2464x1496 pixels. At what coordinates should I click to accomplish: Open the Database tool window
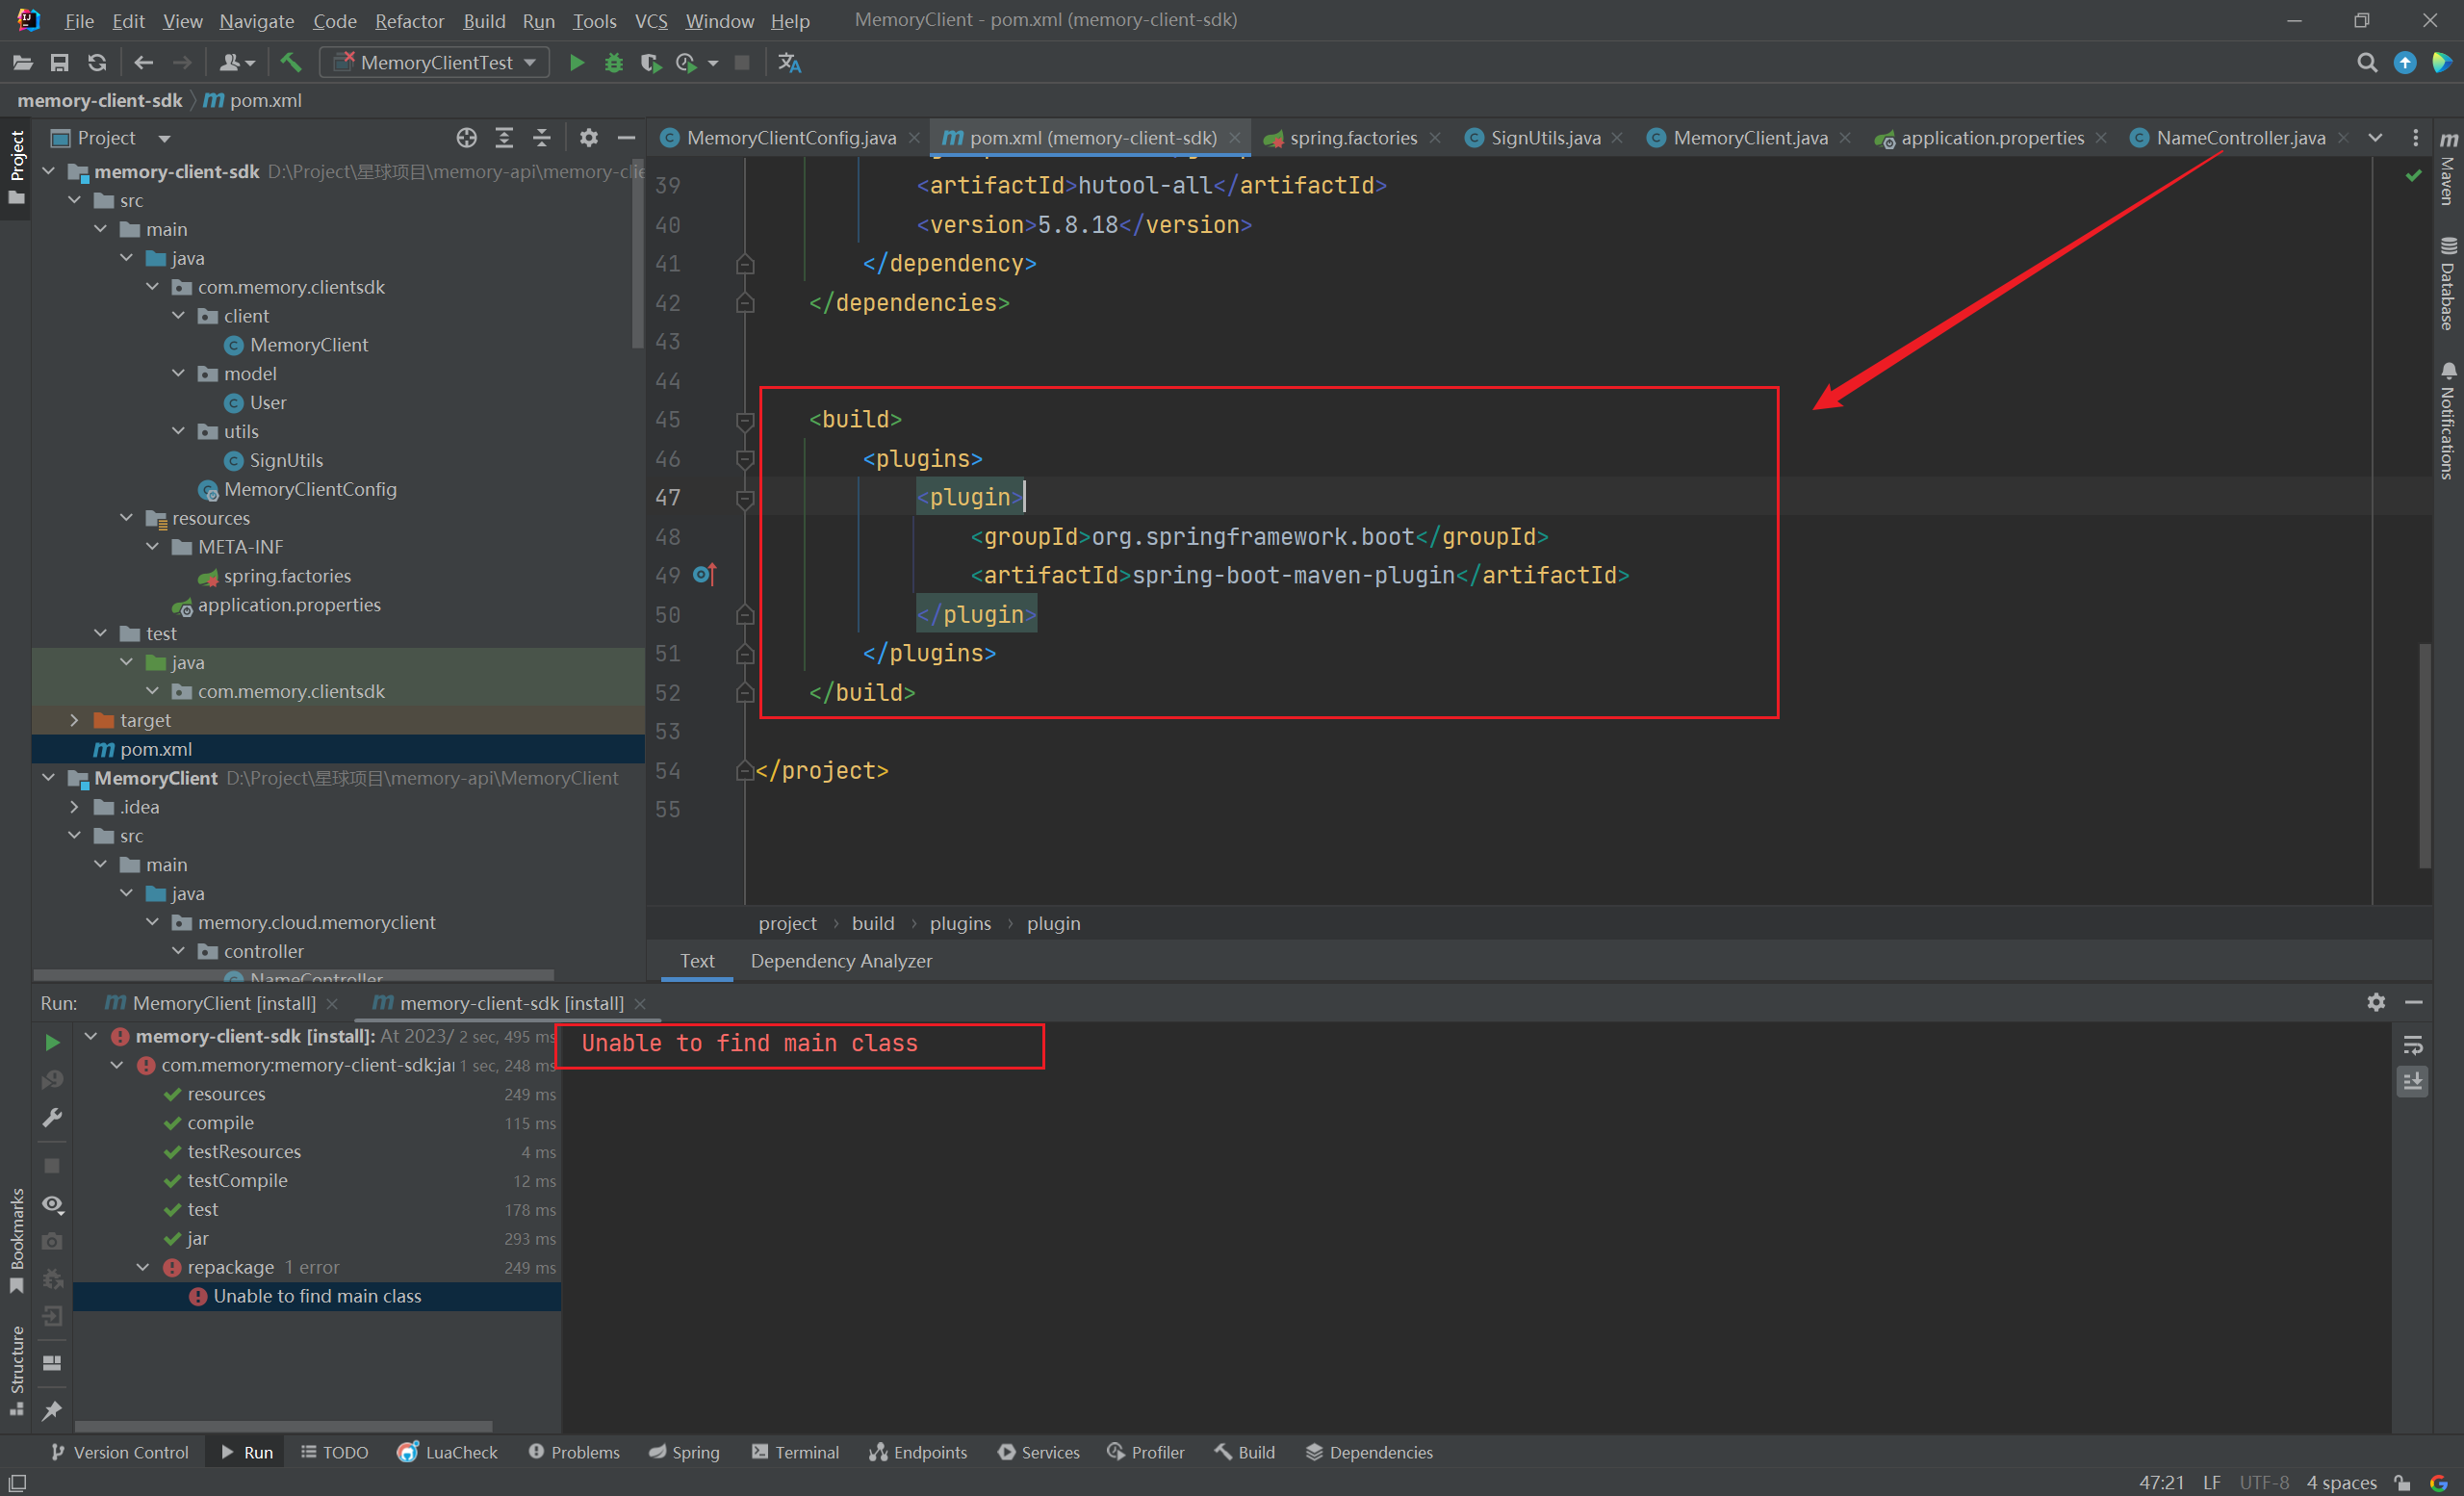coord(2448,284)
